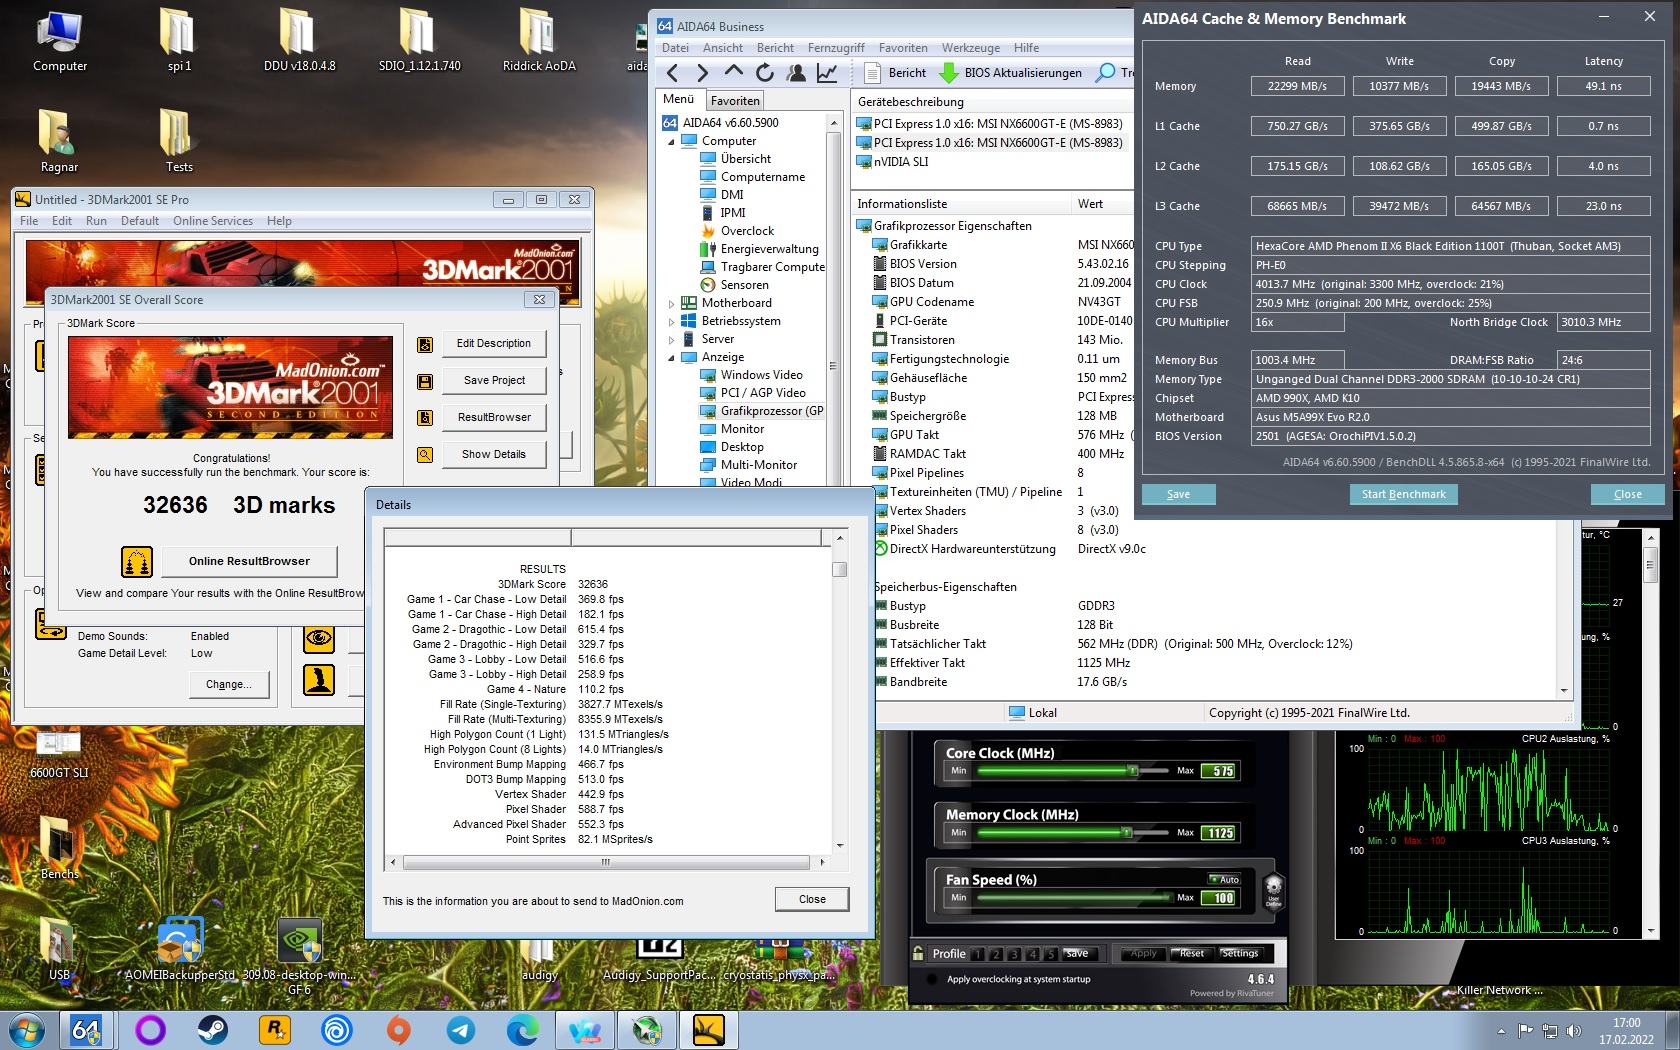Click Afterburner Reset button
This screenshot has height=1050, width=1680.
pos(1191,954)
